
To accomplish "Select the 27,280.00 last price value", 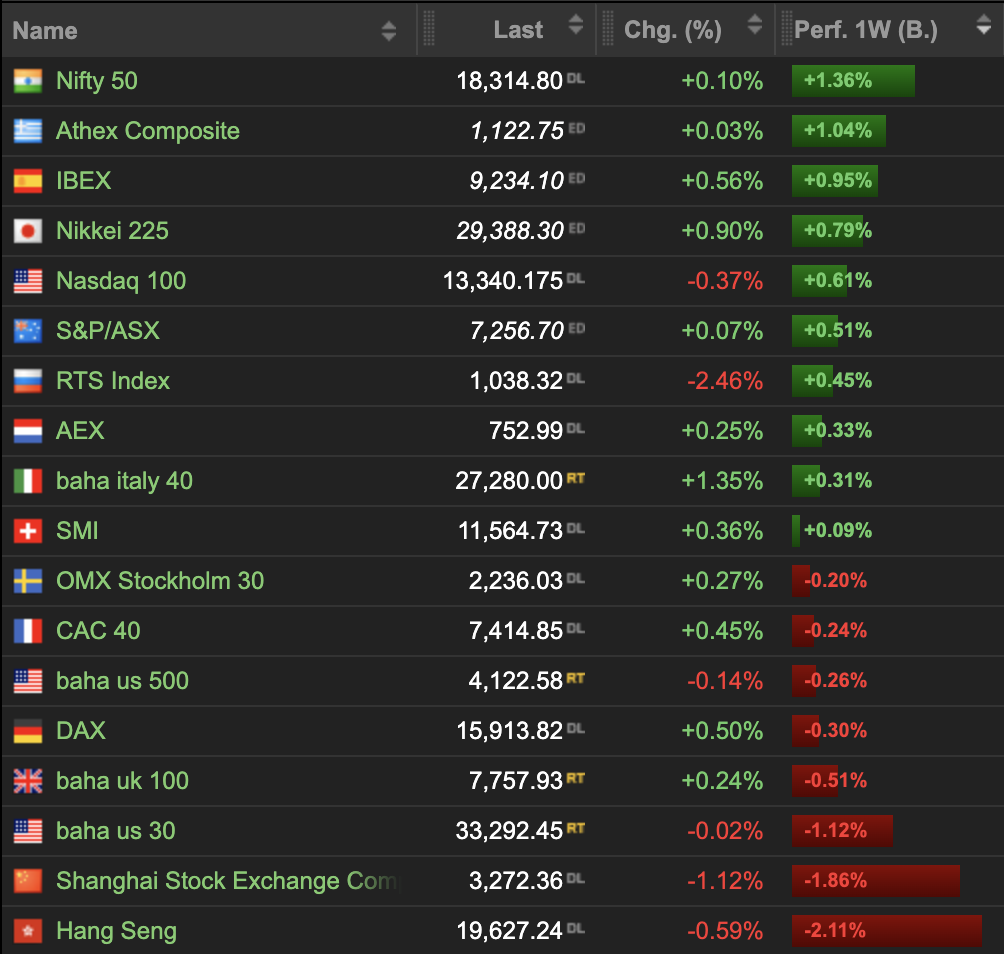I will point(509,480).
